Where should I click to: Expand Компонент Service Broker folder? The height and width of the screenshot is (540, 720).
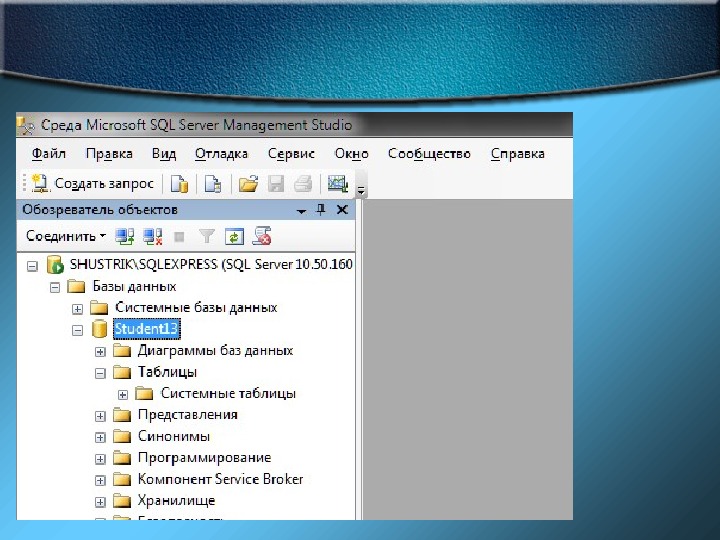(x=100, y=480)
